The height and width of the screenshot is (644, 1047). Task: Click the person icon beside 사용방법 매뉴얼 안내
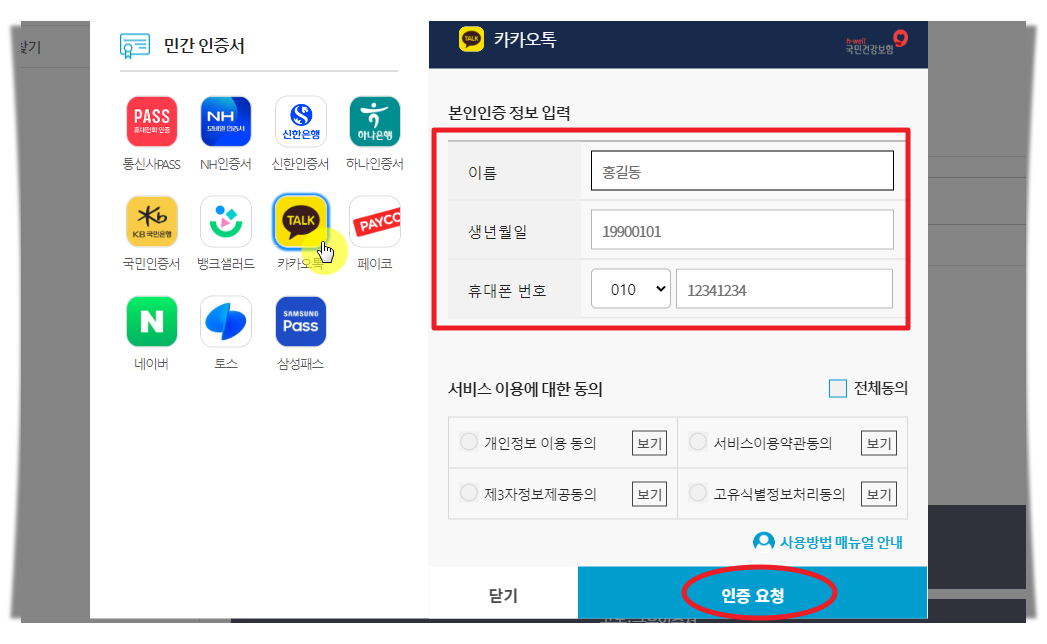(763, 542)
